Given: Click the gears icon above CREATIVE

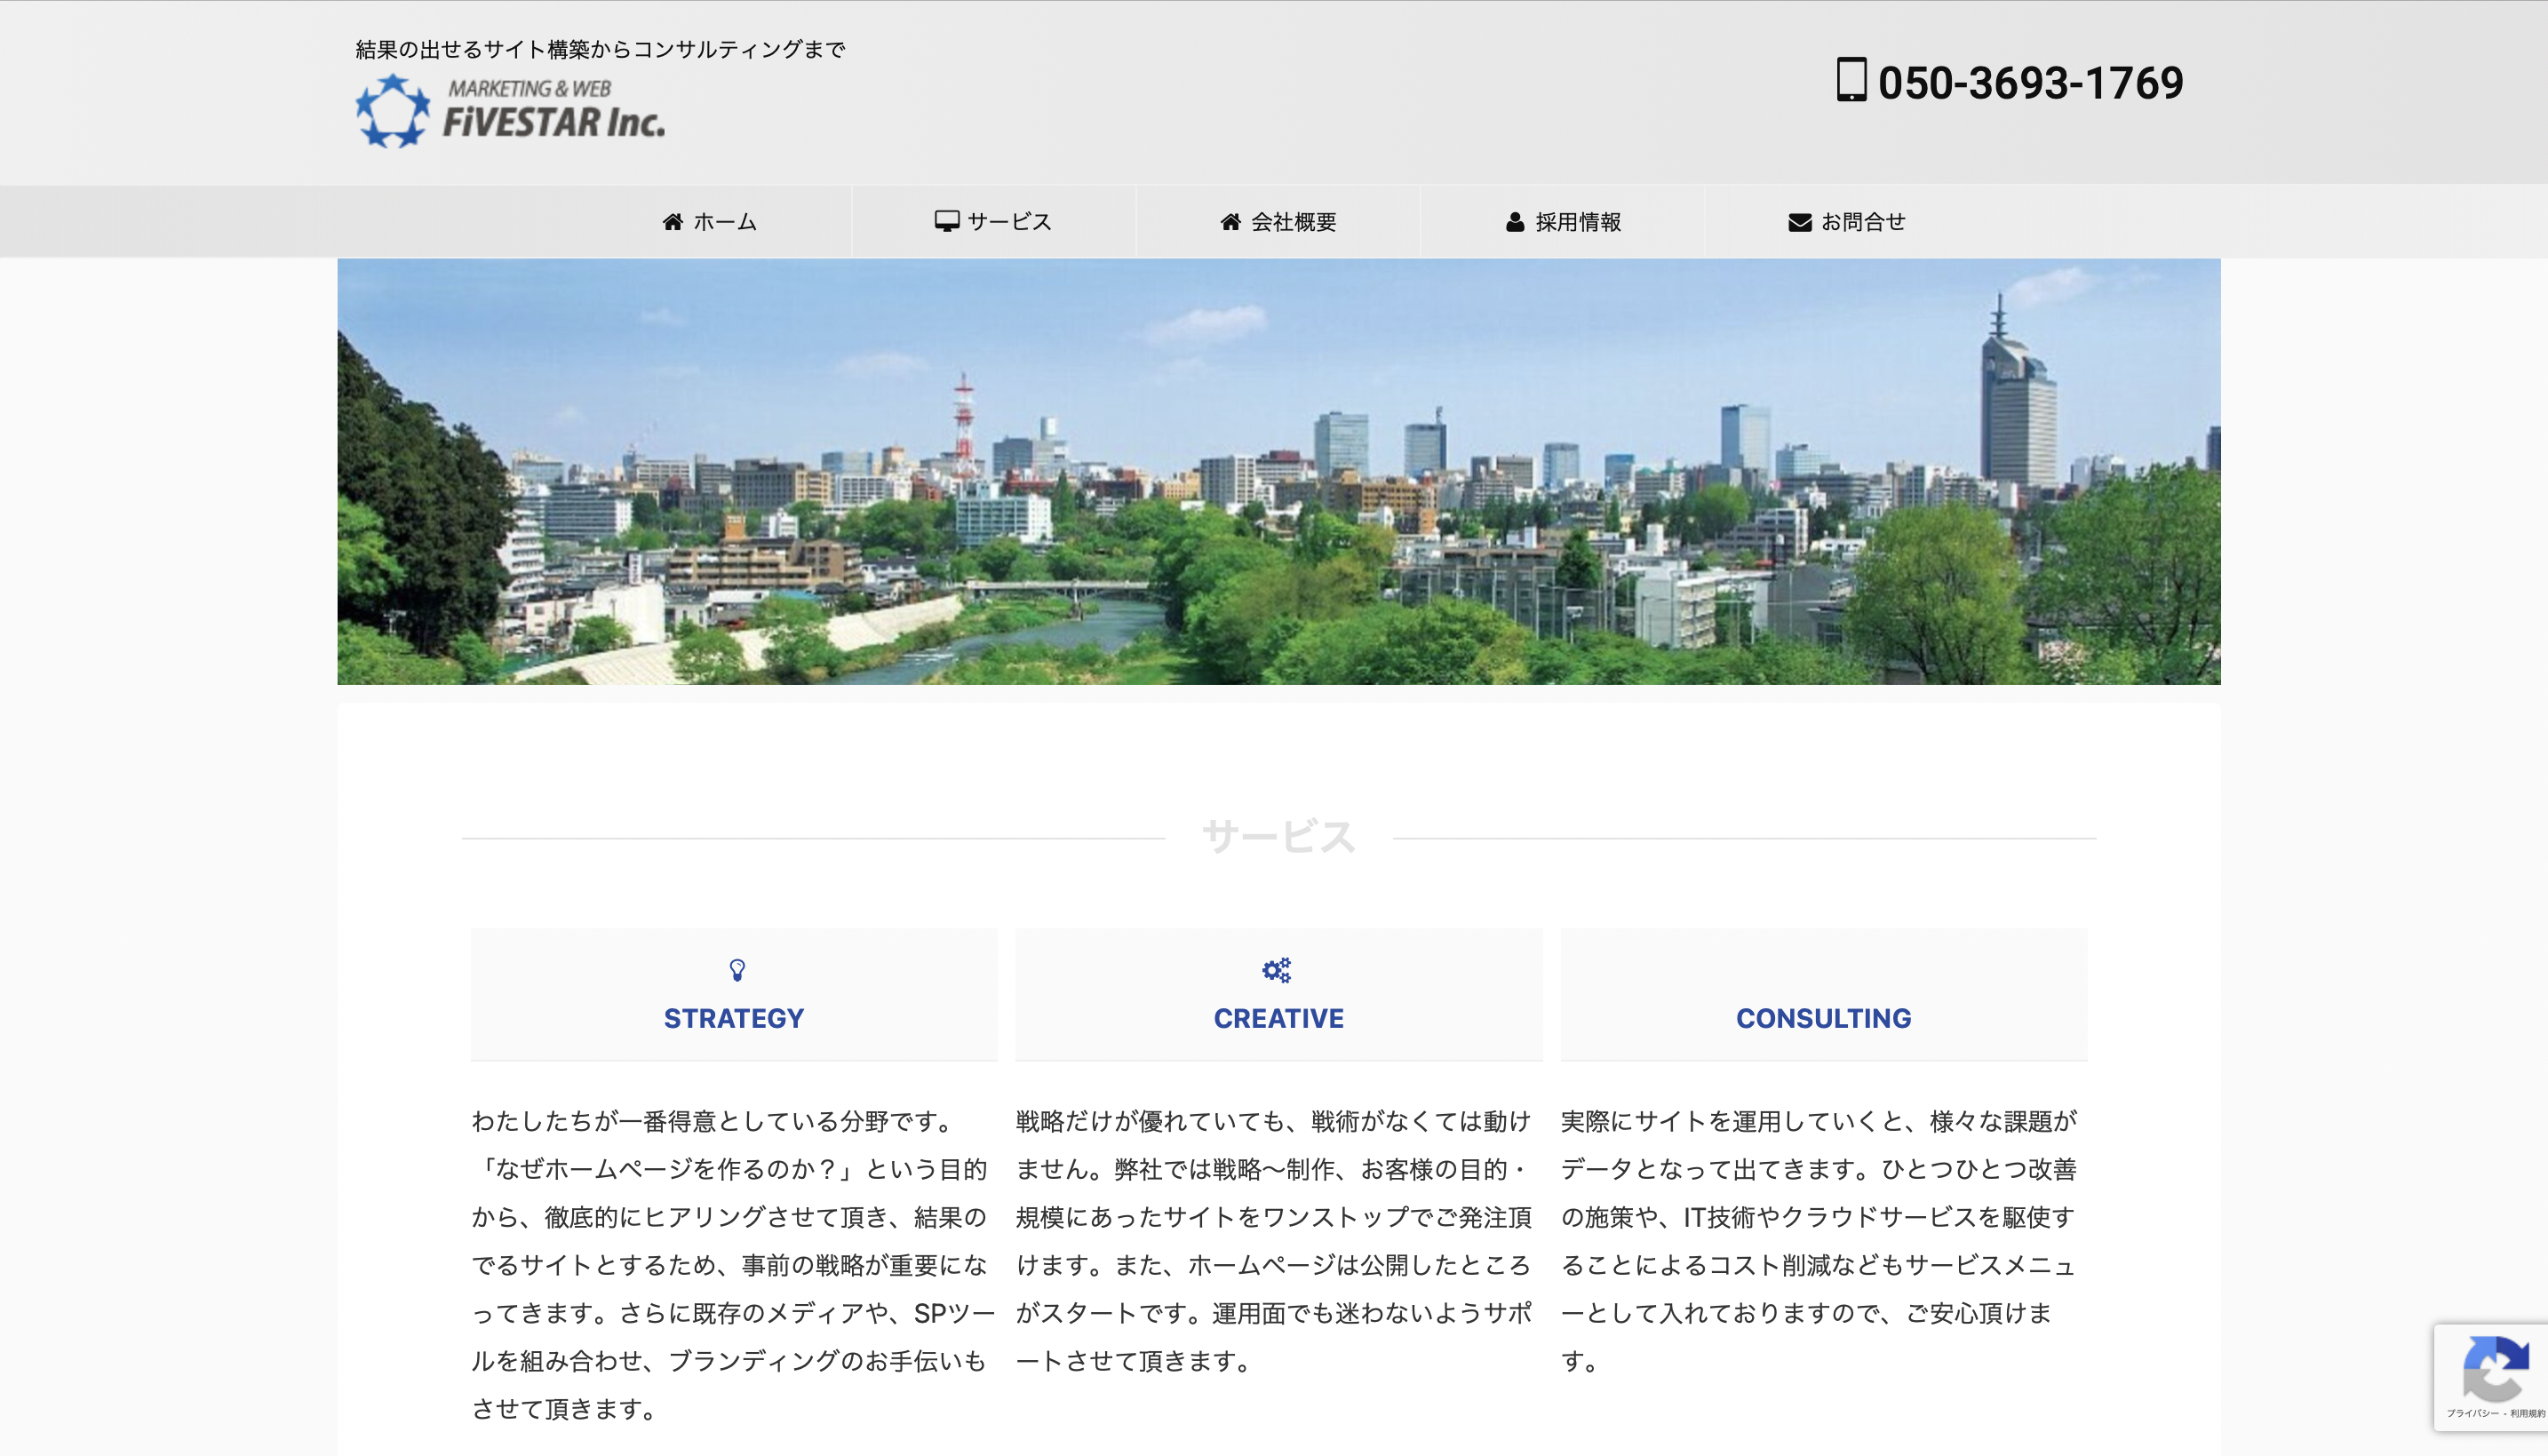Looking at the screenshot, I should (x=1277, y=969).
